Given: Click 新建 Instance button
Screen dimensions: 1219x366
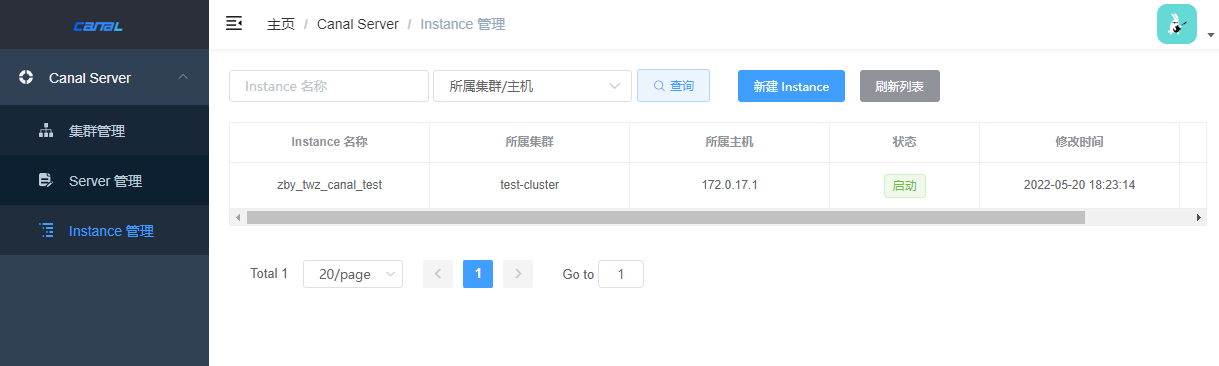Looking at the screenshot, I should pyautogui.click(x=791, y=86).
